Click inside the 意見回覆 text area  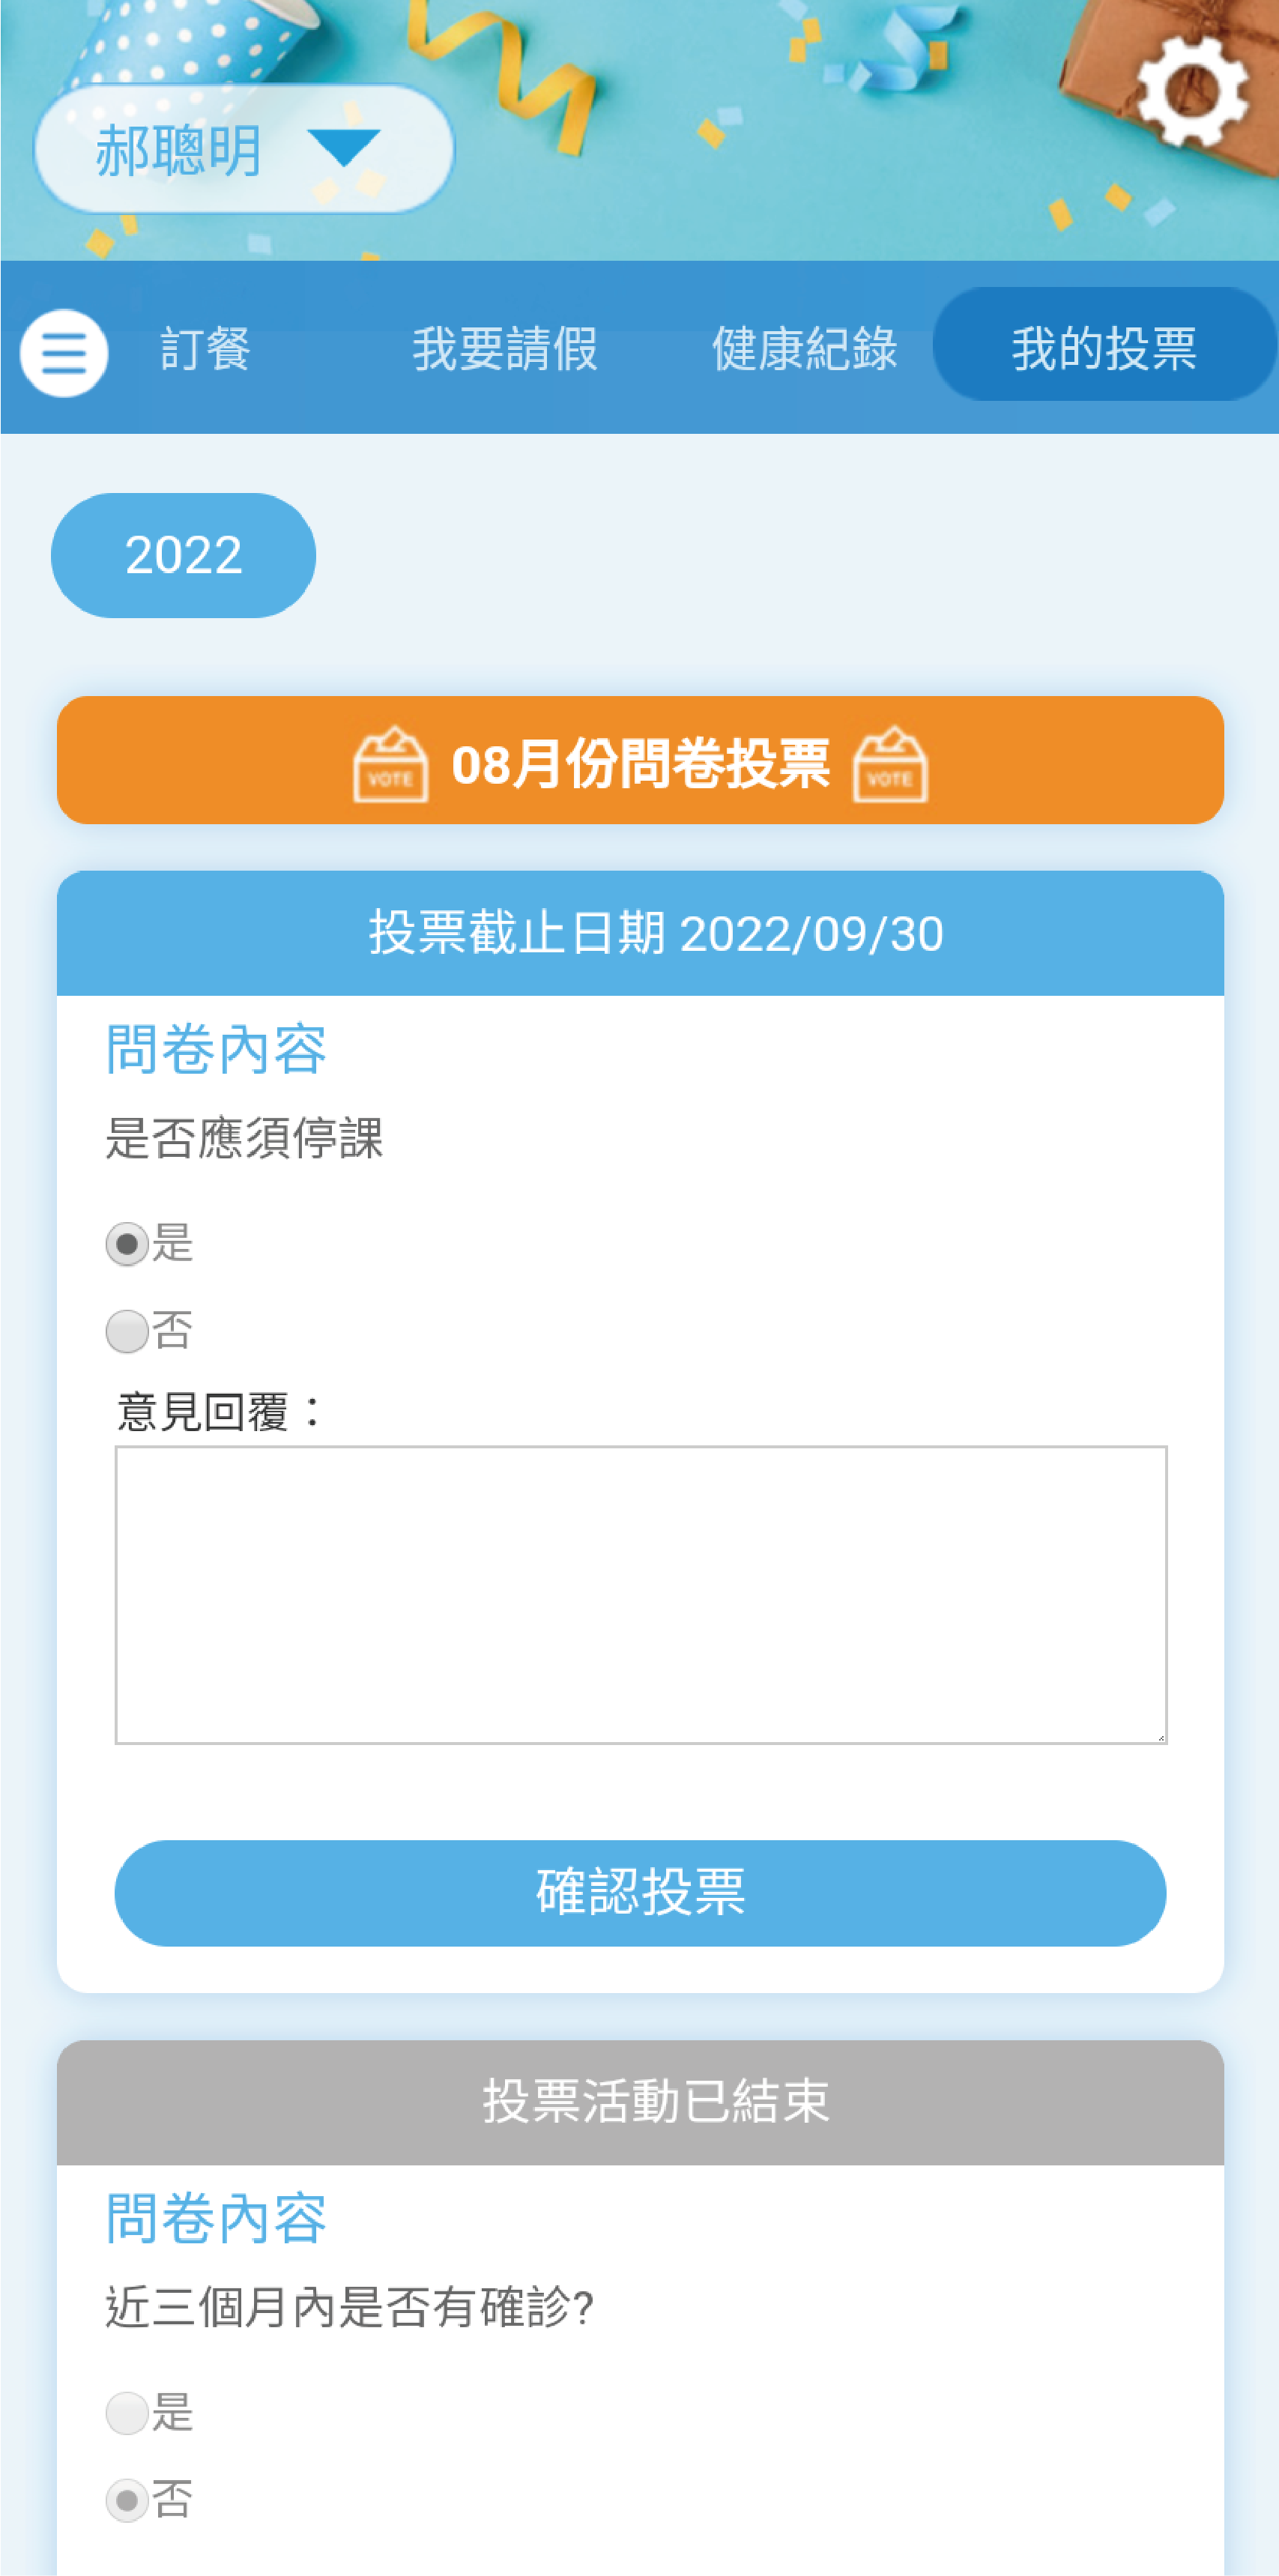[x=640, y=1594]
